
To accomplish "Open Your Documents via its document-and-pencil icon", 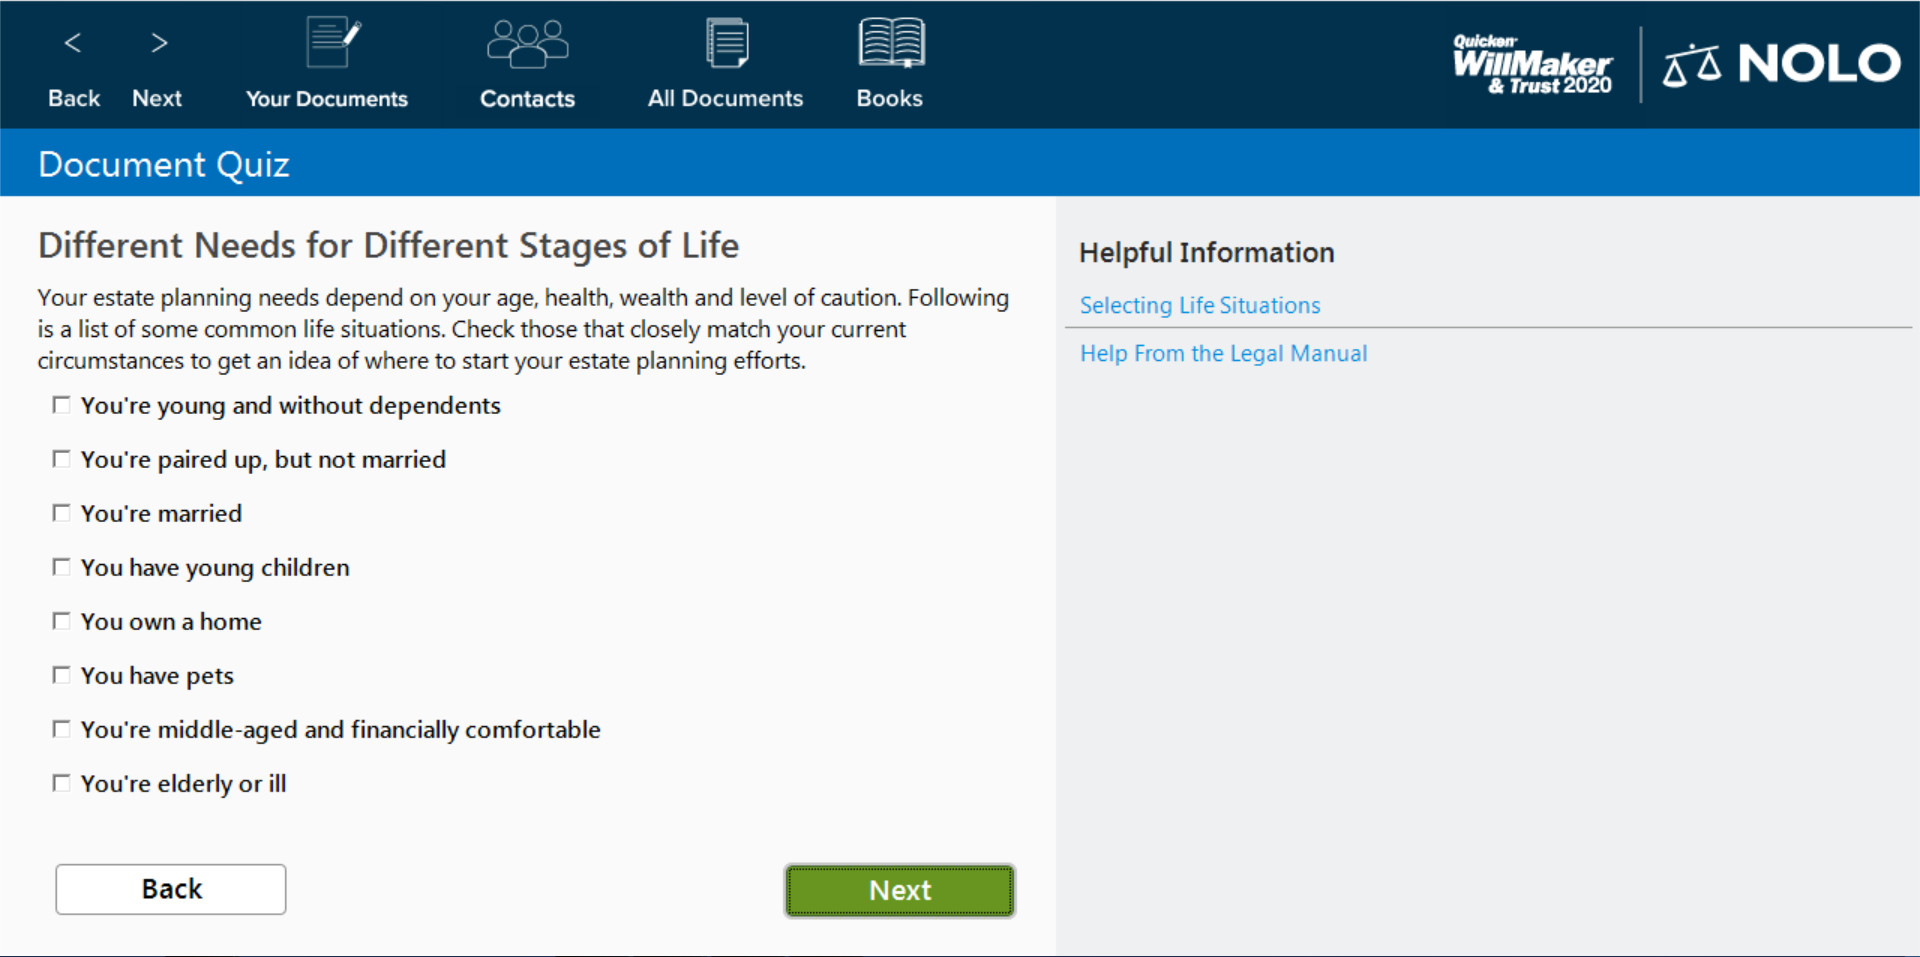I will point(330,42).
